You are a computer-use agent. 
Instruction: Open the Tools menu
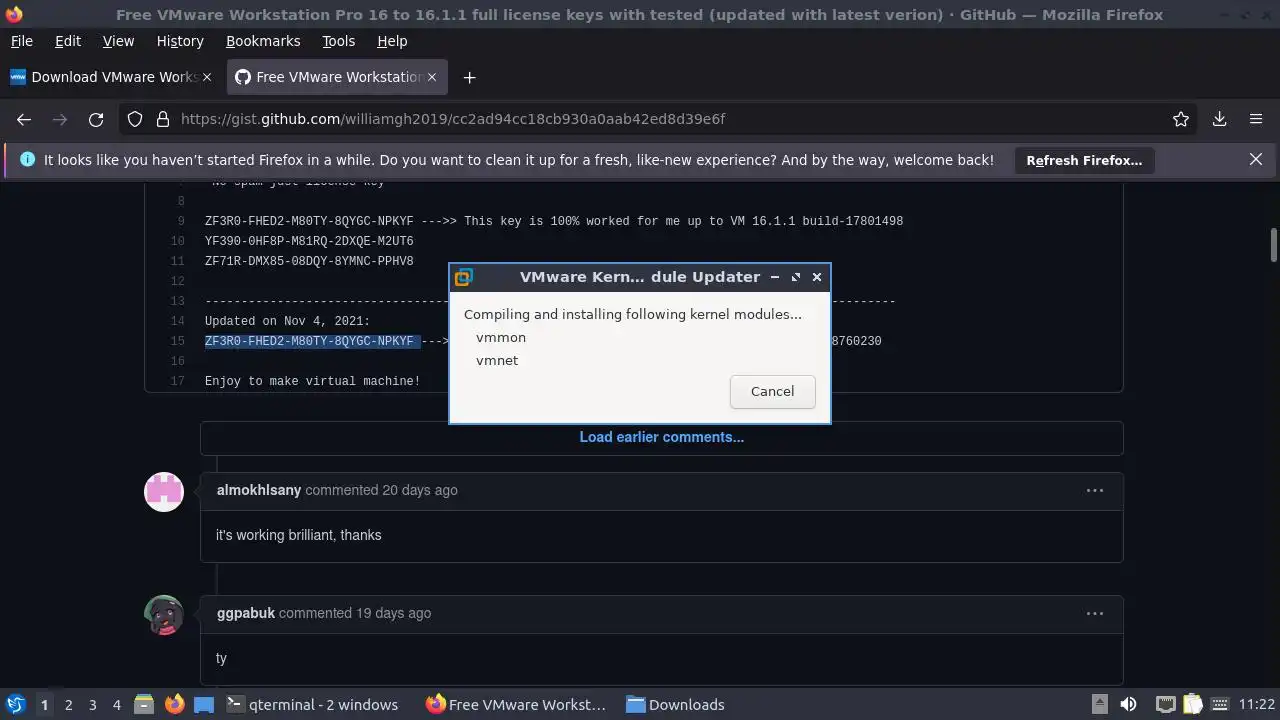(338, 41)
